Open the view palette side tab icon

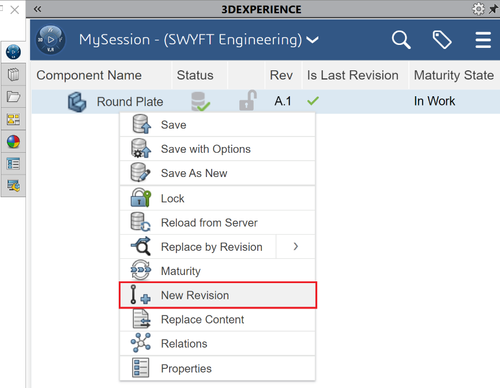coord(13,119)
